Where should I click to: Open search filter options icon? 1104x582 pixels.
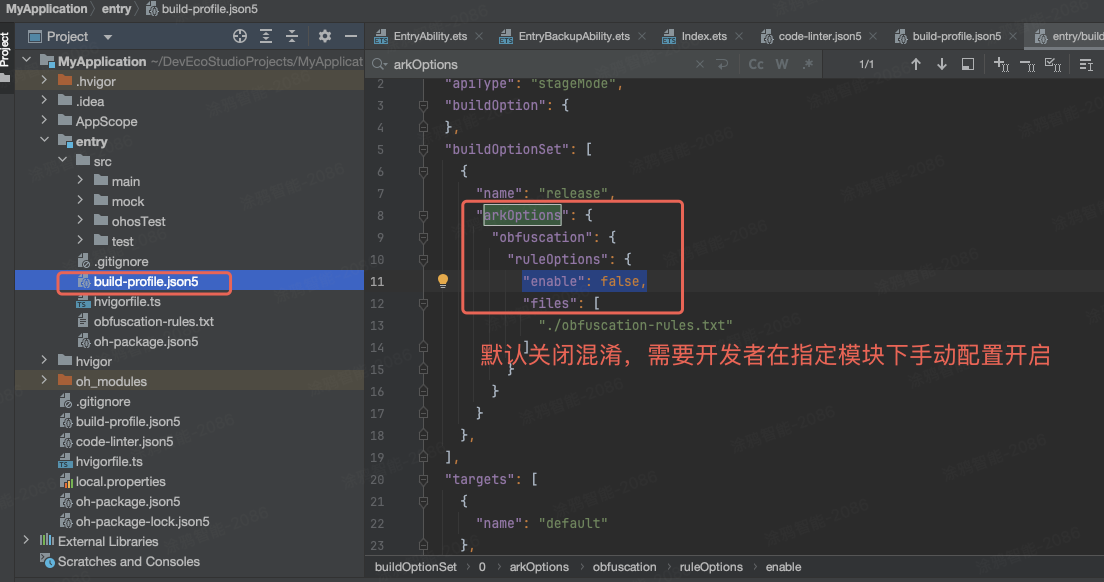pos(1086,65)
